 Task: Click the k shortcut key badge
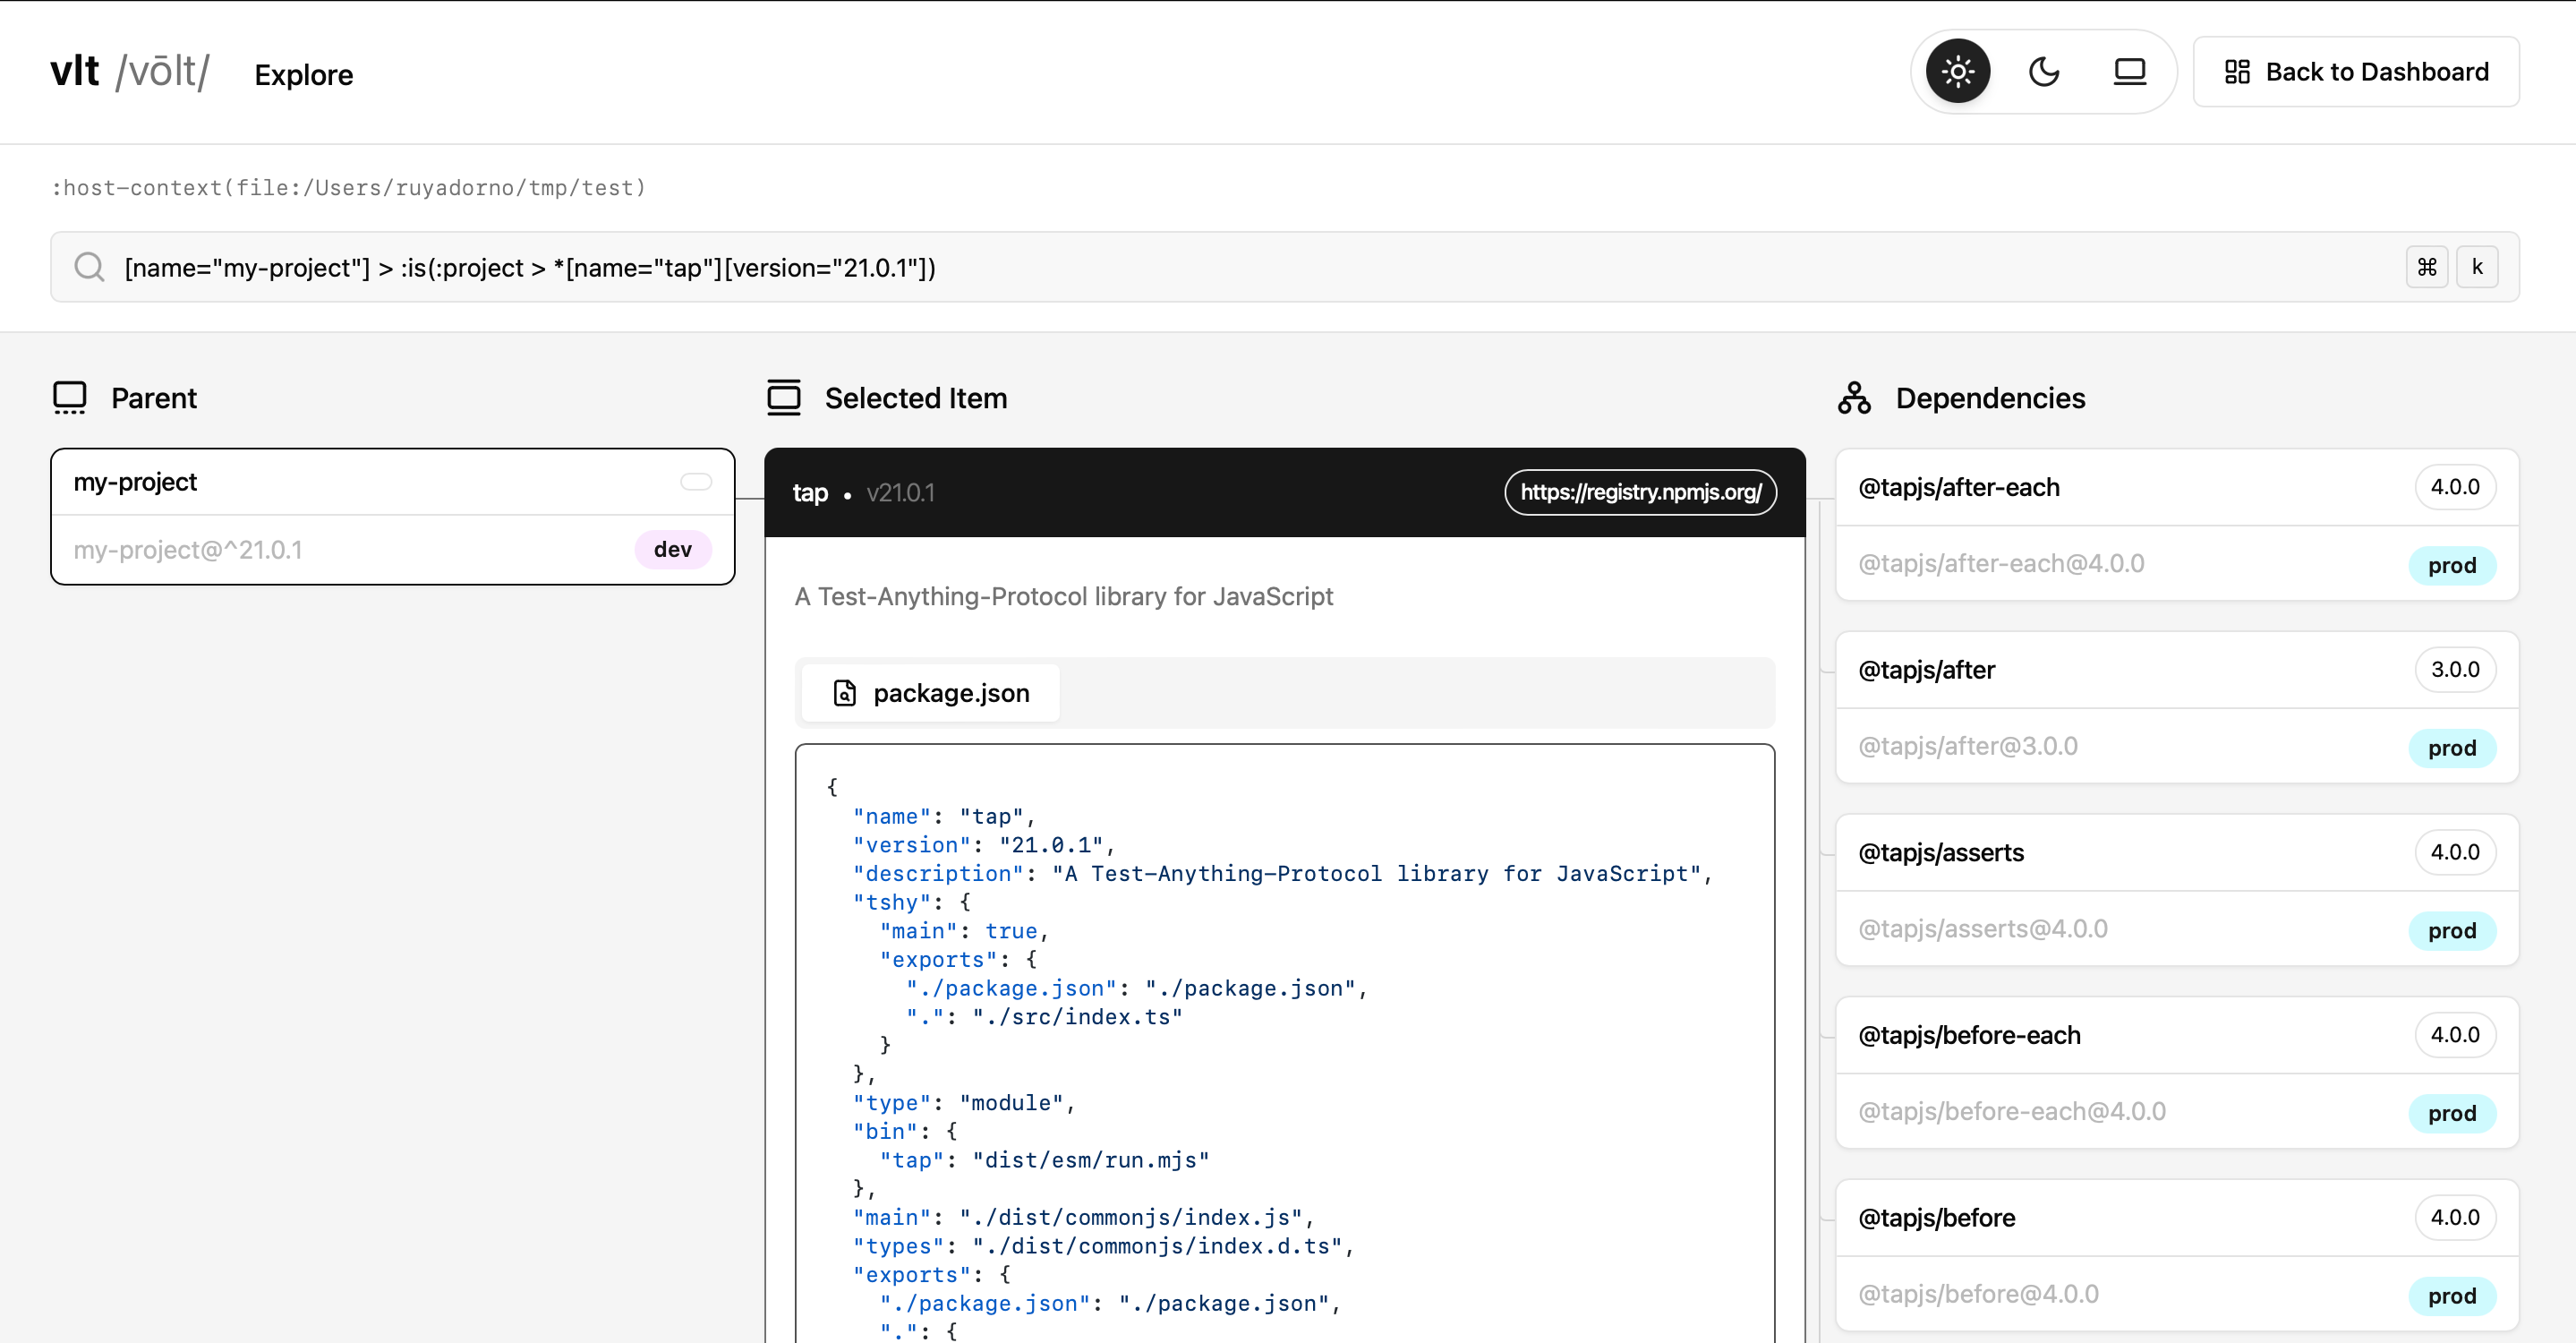tap(2477, 267)
